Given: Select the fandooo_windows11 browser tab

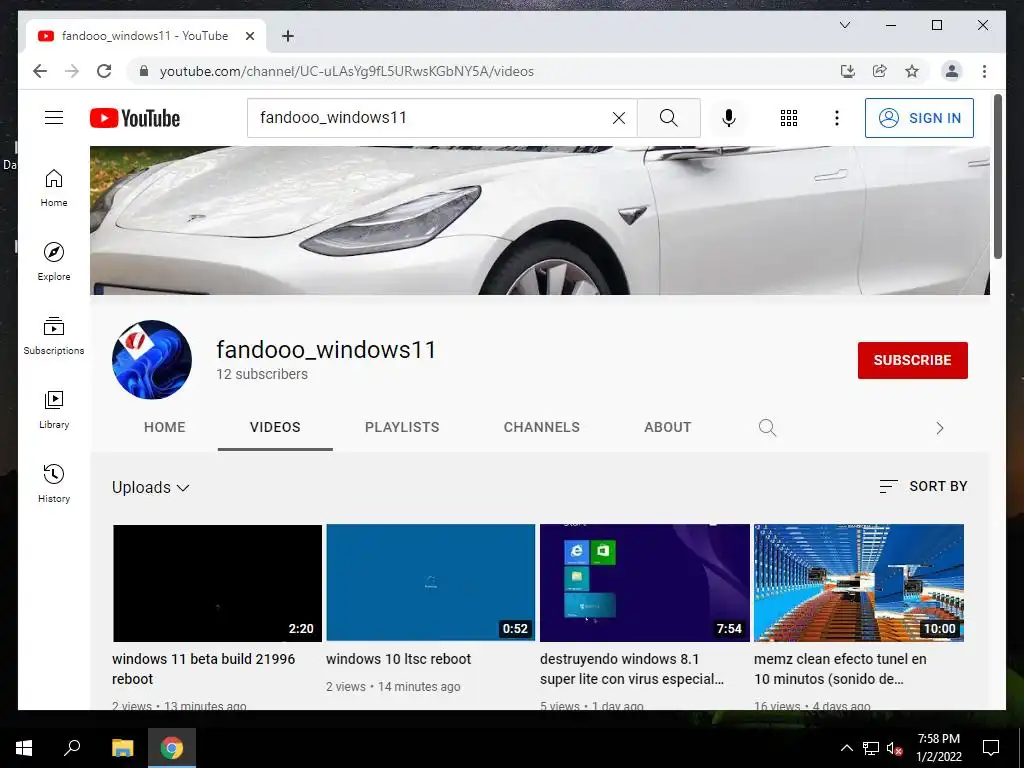Looking at the screenshot, I should [144, 36].
